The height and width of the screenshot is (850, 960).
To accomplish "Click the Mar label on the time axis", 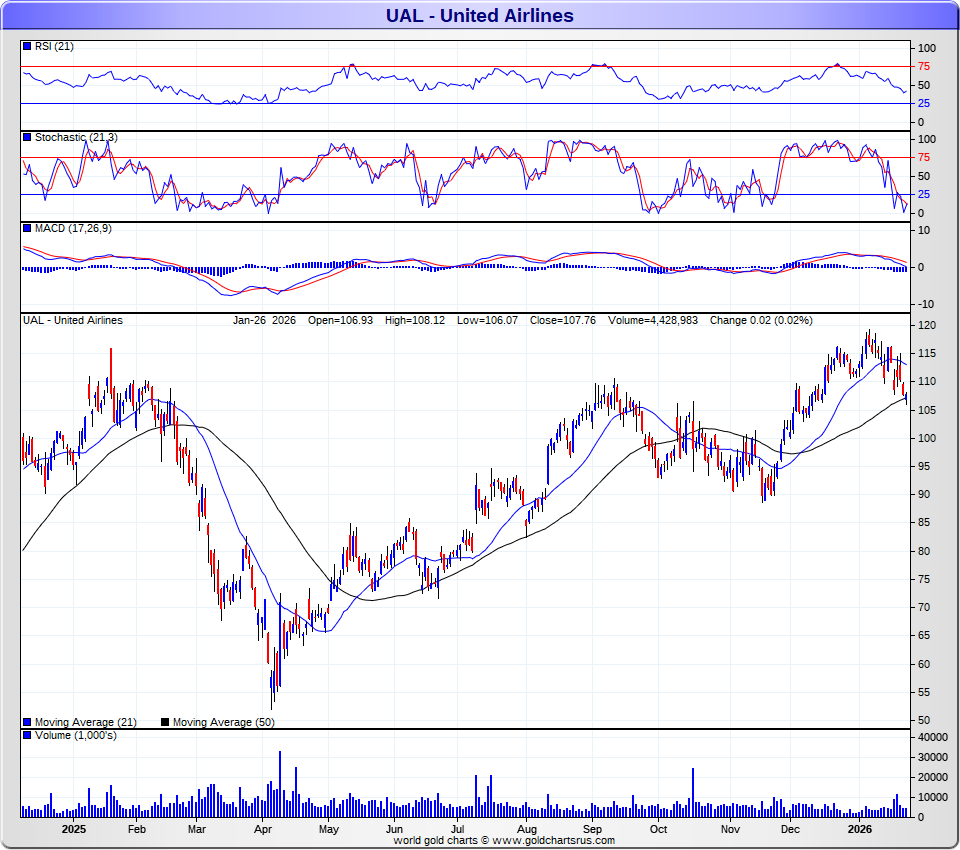I will (197, 829).
